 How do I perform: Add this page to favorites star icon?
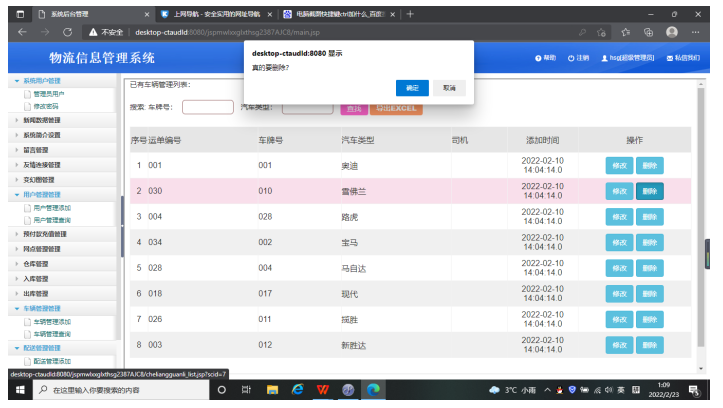click(x=601, y=32)
